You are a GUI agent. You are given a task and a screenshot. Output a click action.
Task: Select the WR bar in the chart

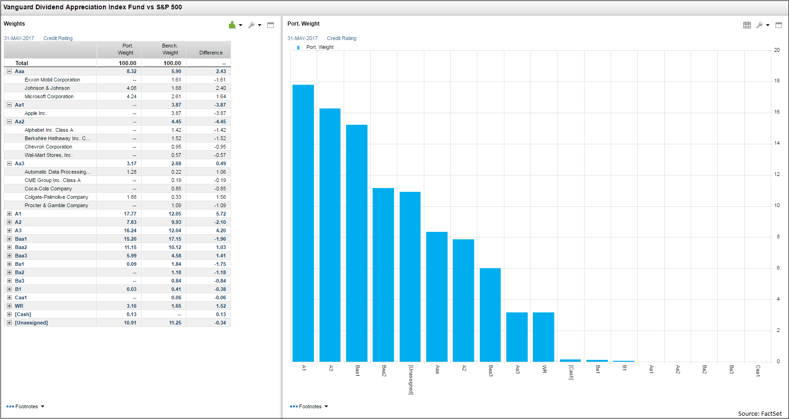coord(543,337)
